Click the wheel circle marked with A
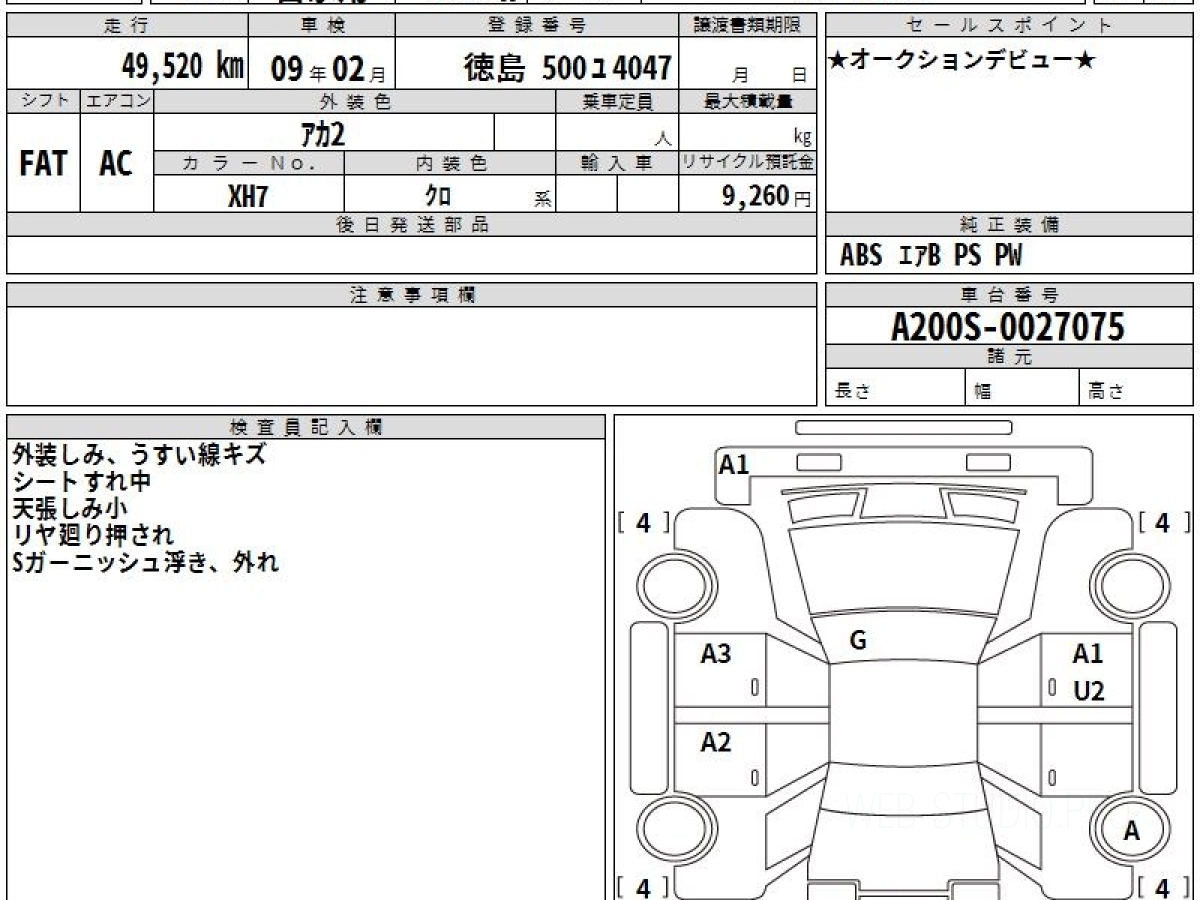 (1131, 830)
